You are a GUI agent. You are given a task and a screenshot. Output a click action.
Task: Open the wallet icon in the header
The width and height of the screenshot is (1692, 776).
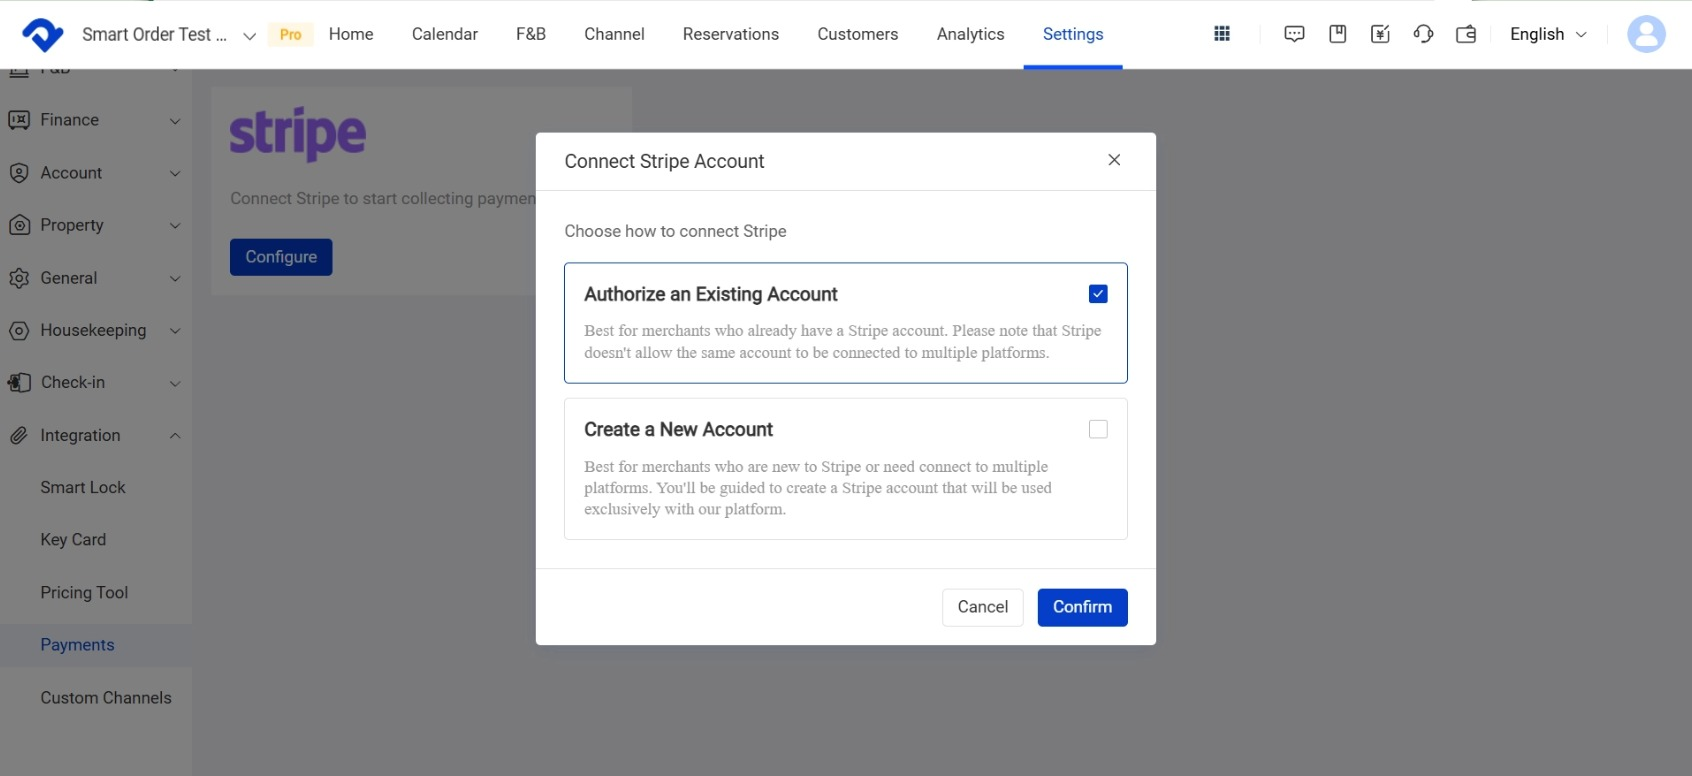(1466, 34)
